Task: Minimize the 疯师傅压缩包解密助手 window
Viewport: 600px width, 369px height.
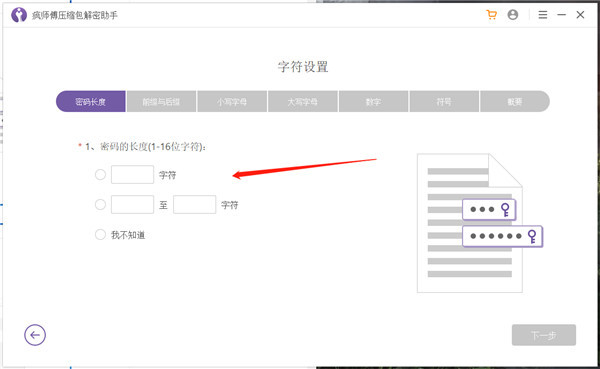Action: 561,15
